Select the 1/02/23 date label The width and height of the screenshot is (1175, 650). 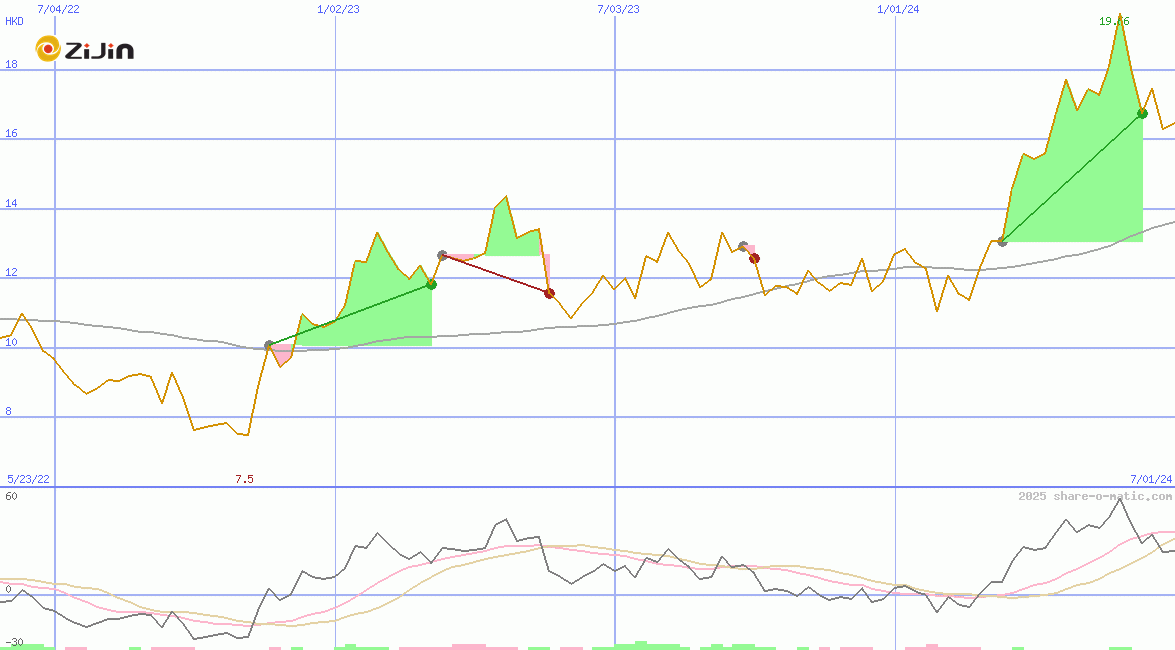(338, 9)
